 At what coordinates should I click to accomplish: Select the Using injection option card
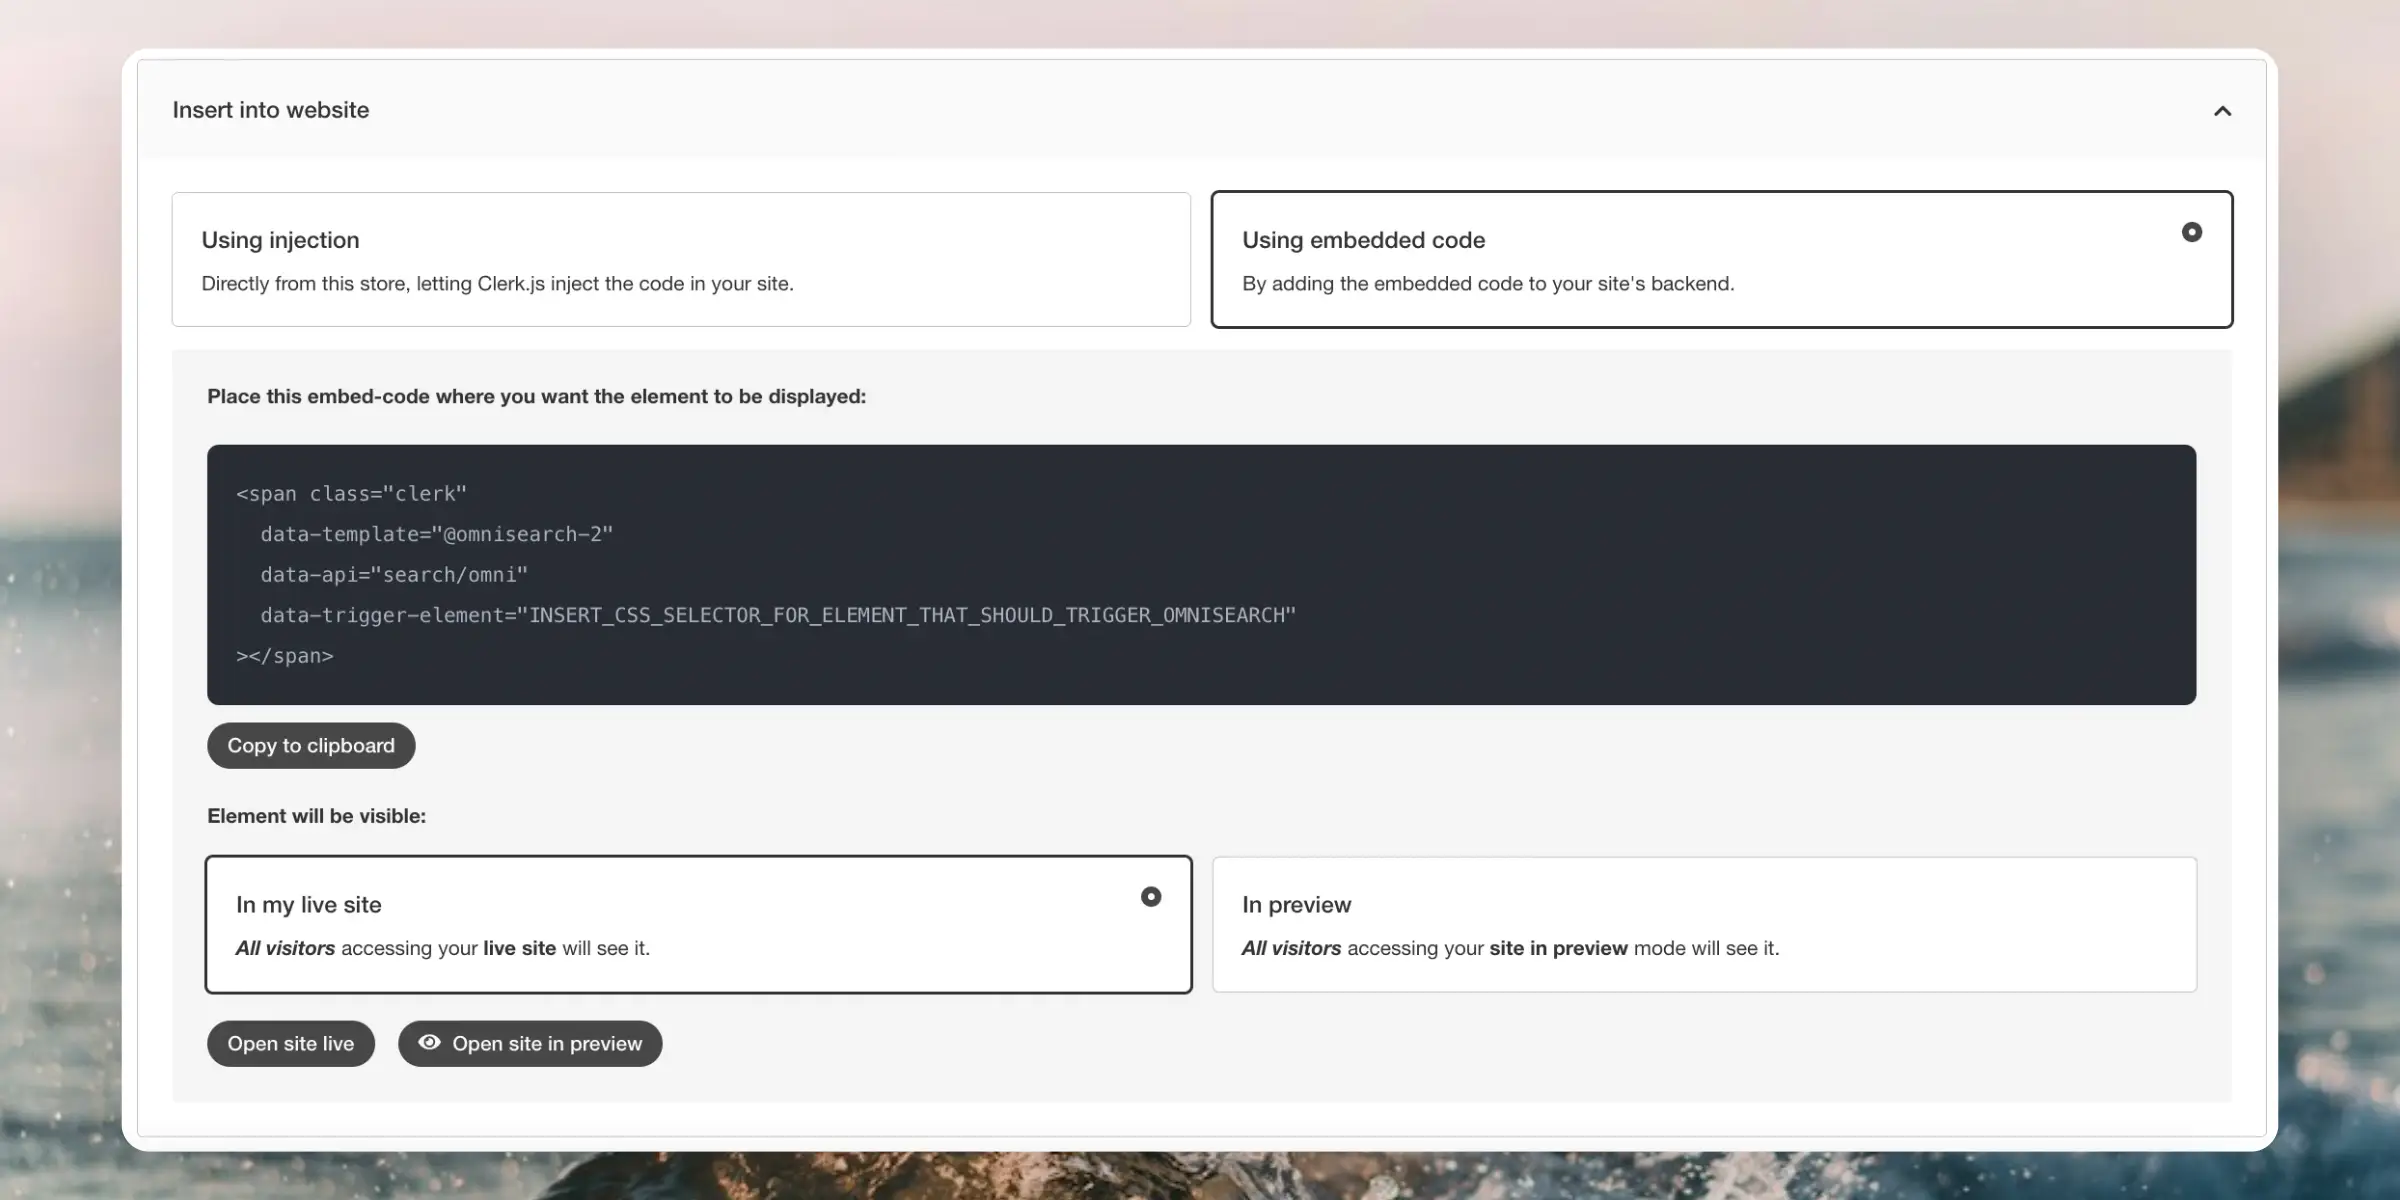[x=680, y=259]
